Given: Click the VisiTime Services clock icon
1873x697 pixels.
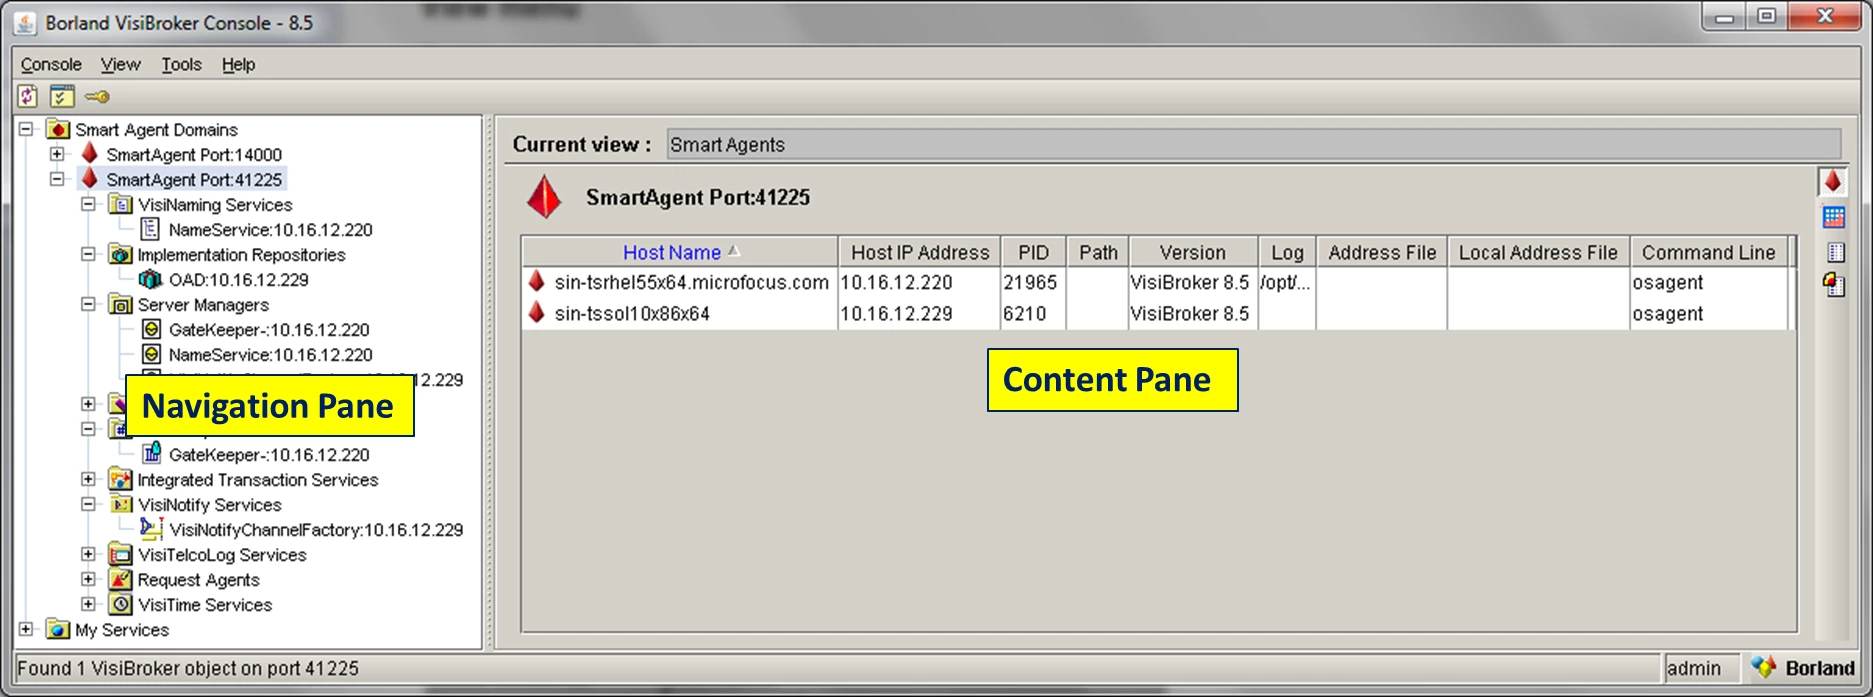Looking at the screenshot, I should (x=121, y=604).
